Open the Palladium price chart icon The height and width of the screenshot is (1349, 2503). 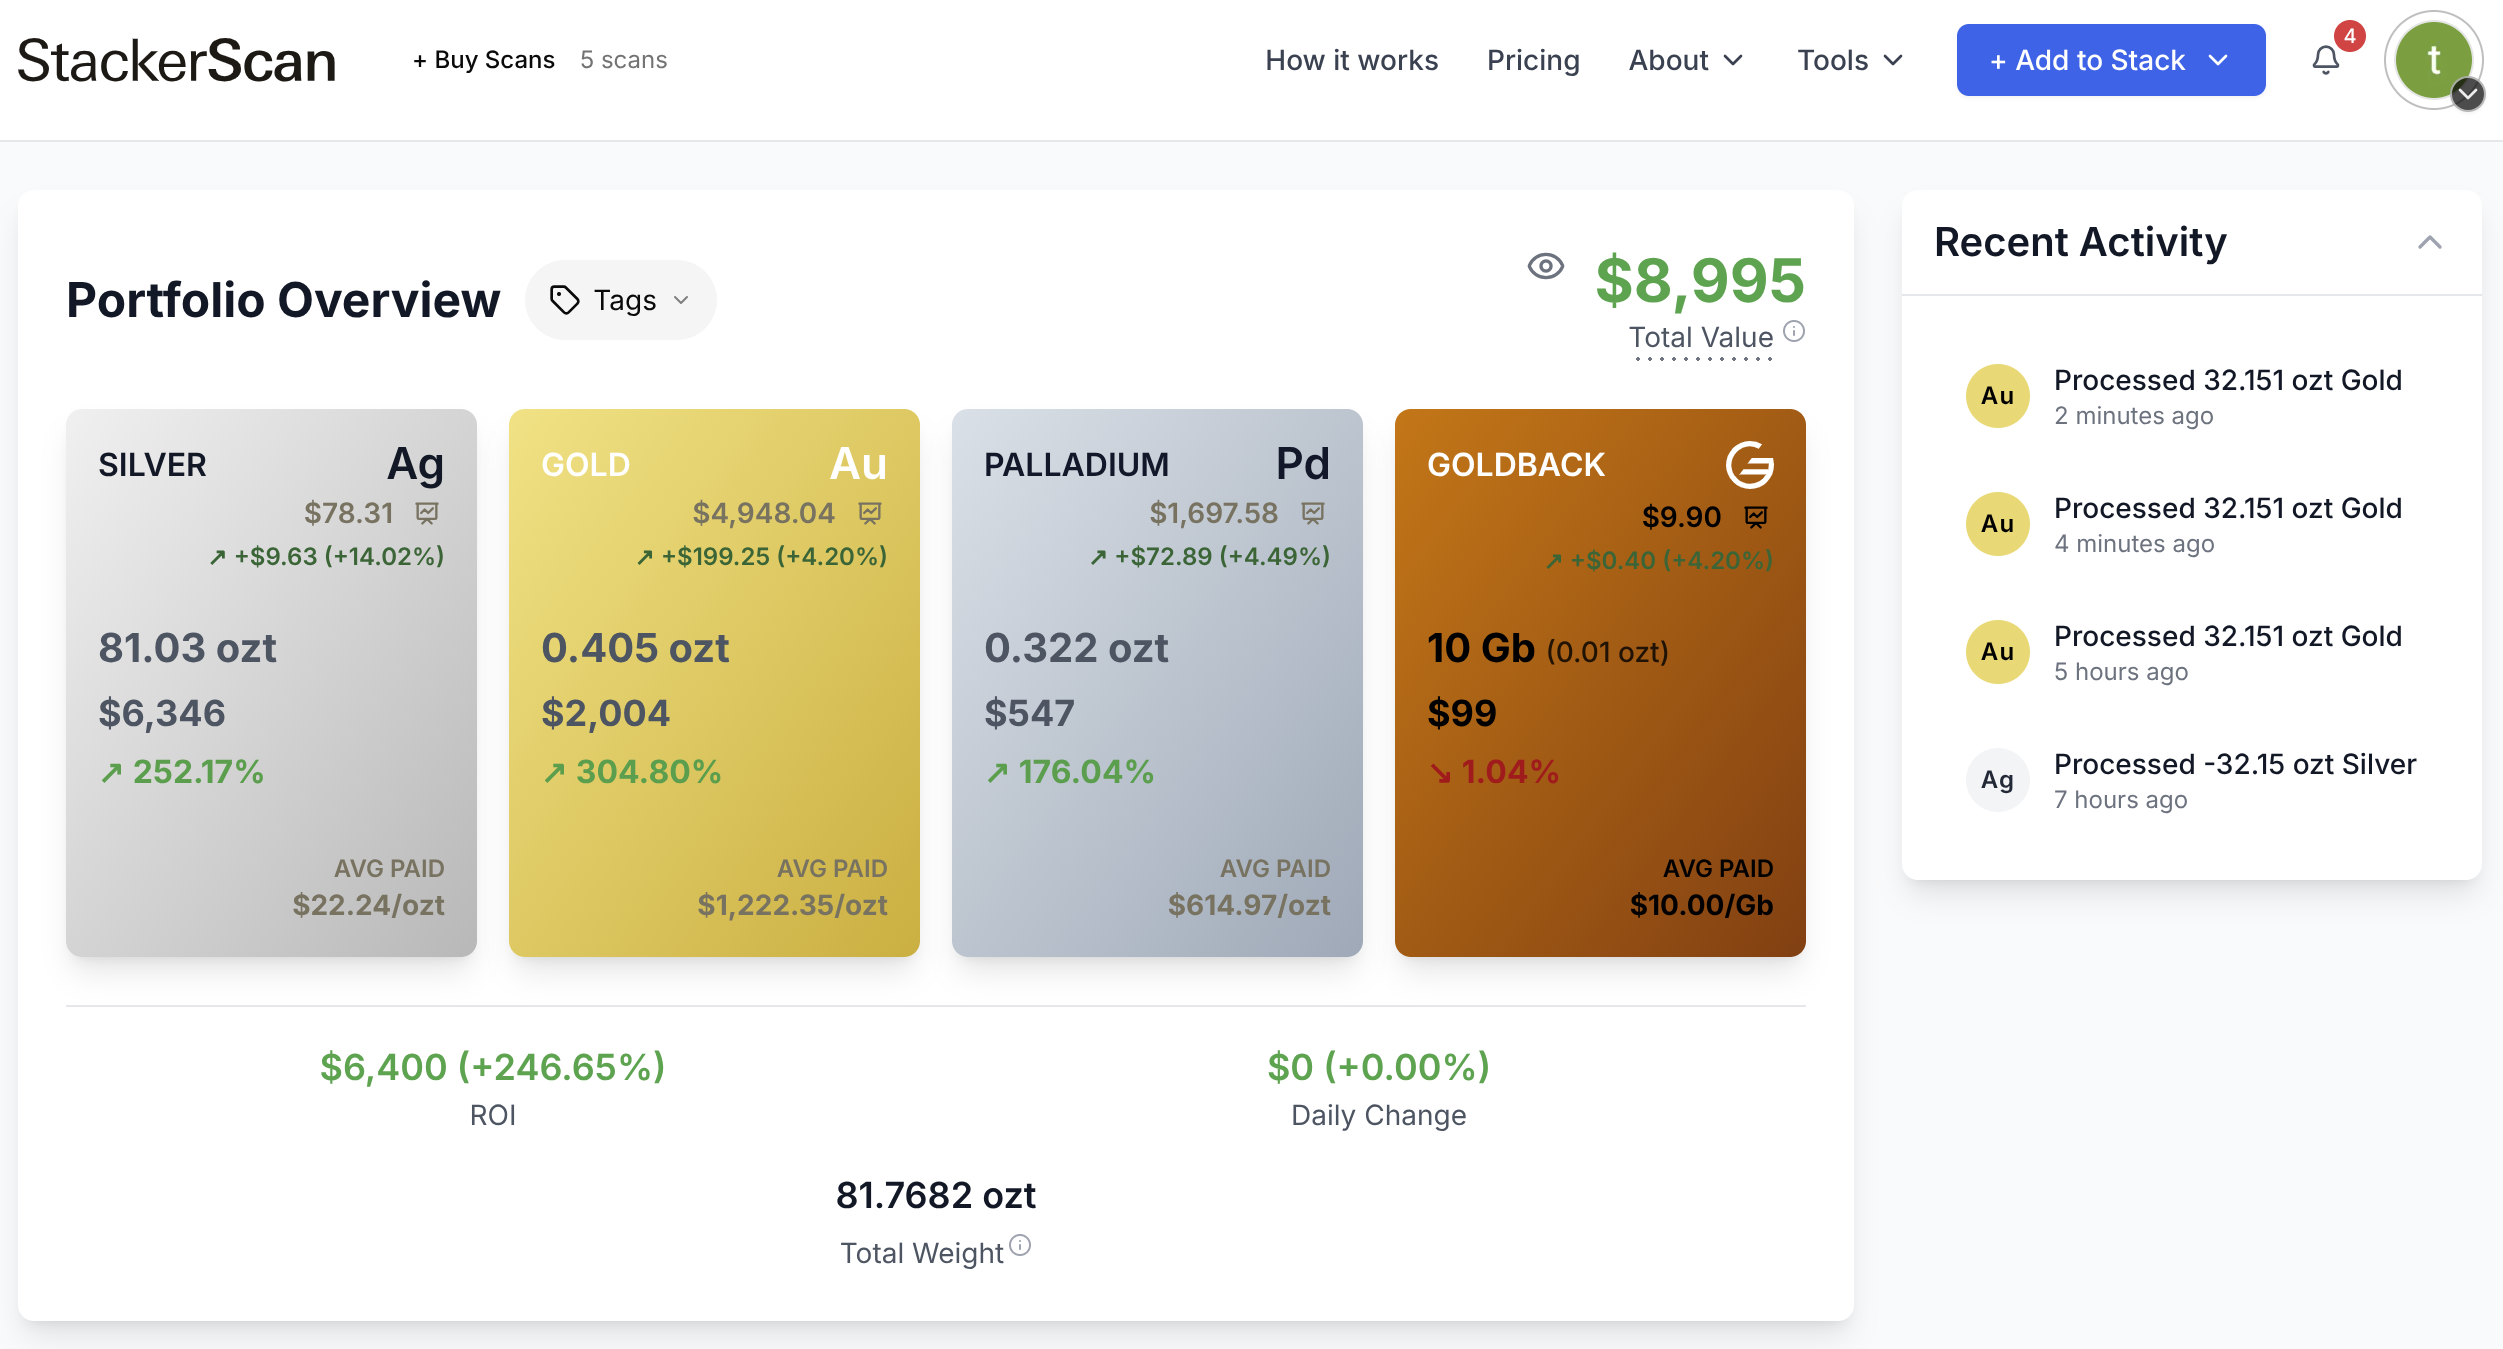(1311, 513)
